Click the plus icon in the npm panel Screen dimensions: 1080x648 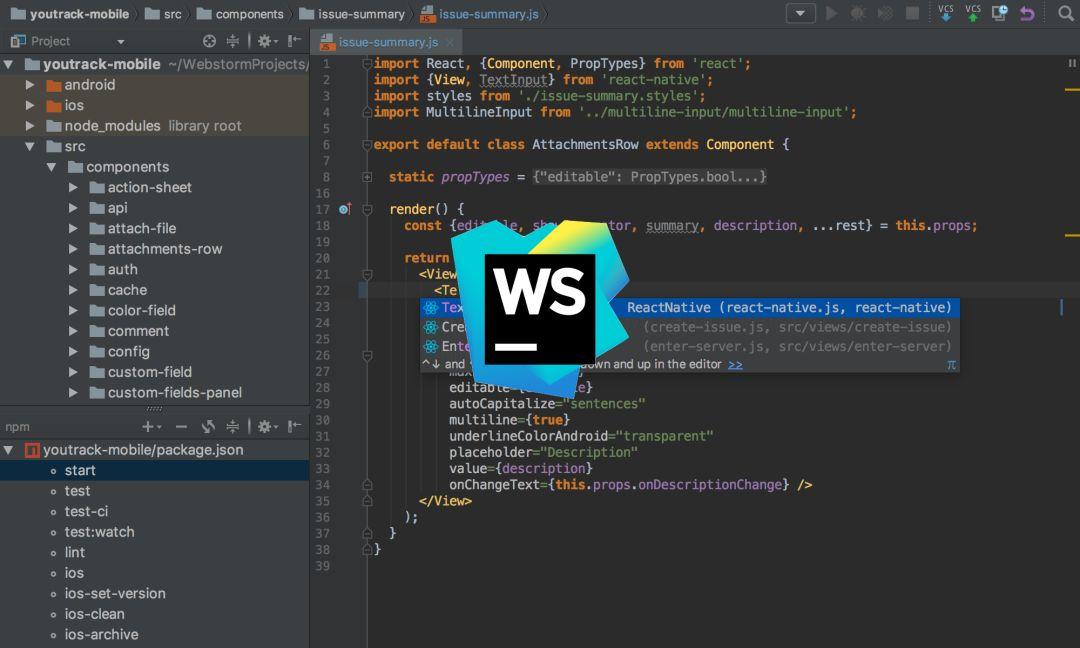point(151,427)
